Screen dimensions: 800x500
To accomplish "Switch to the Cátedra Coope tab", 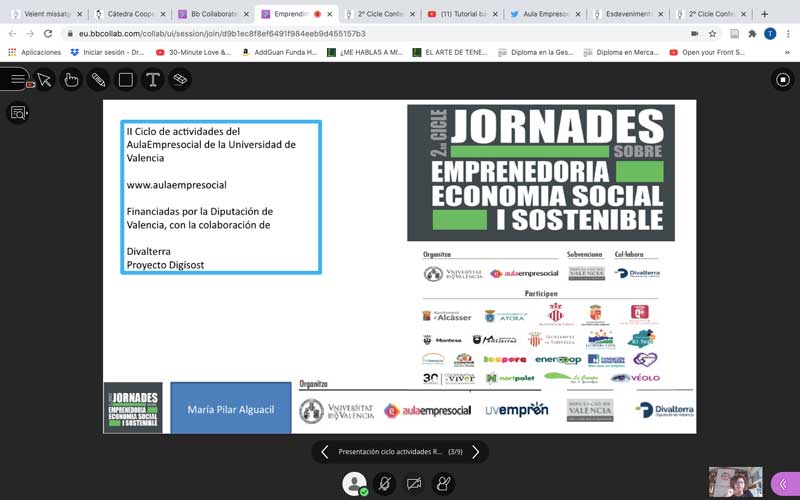I will pyautogui.click(x=130, y=14).
